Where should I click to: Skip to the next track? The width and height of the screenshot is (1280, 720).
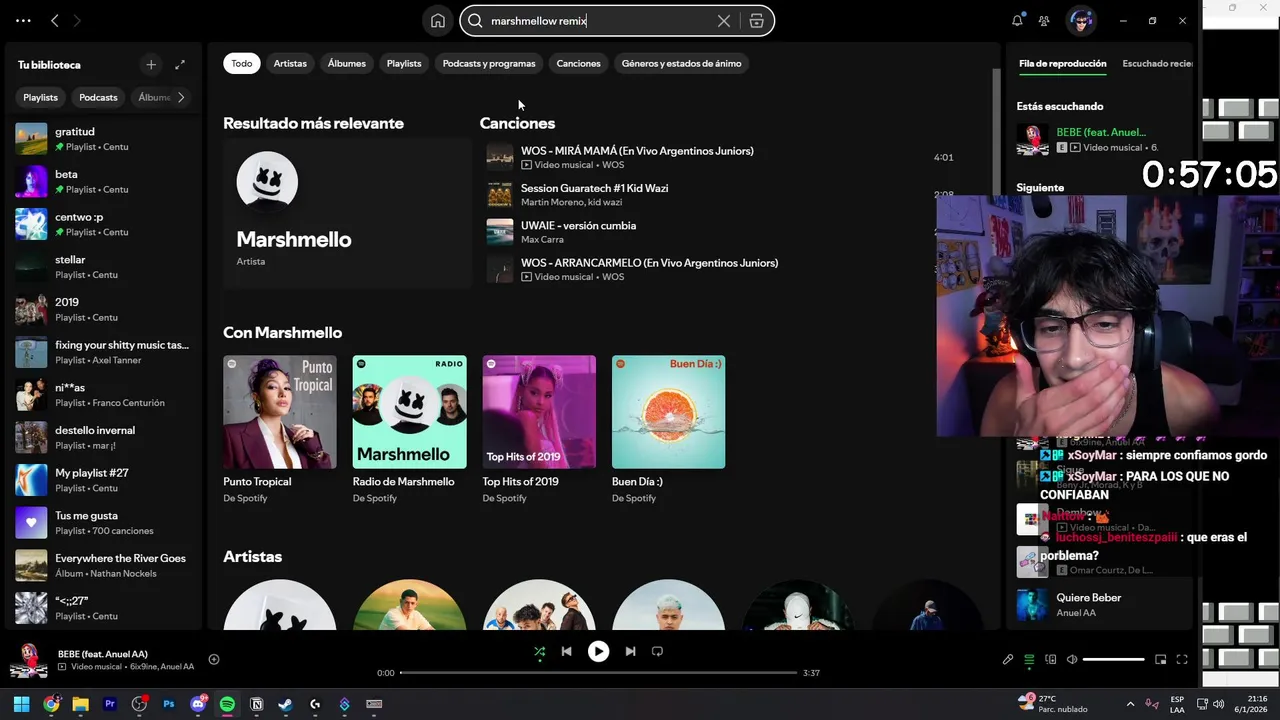tap(630, 651)
